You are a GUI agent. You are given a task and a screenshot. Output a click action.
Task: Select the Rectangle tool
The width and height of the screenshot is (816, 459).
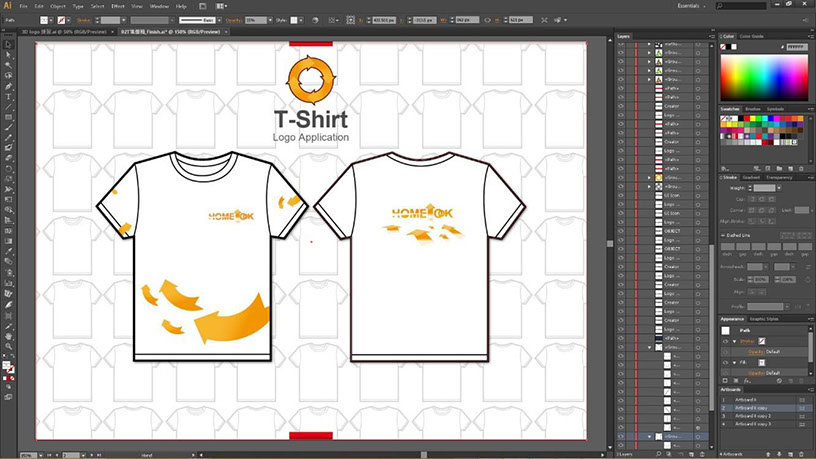click(7, 117)
